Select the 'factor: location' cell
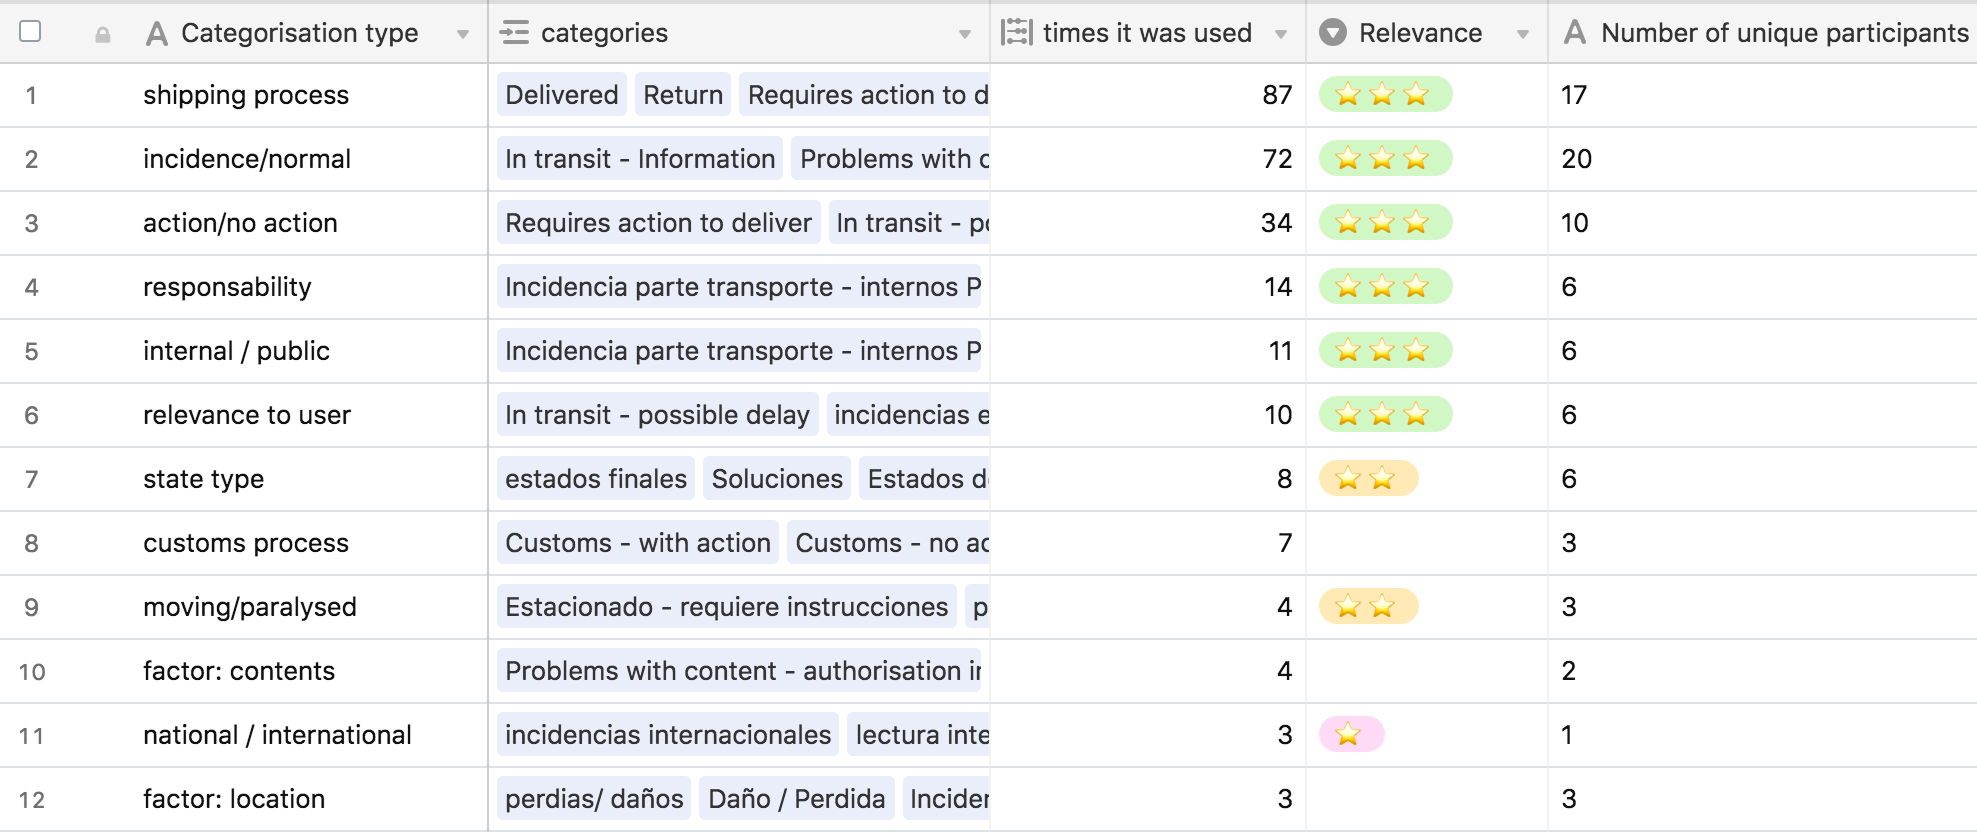 (x=311, y=799)
